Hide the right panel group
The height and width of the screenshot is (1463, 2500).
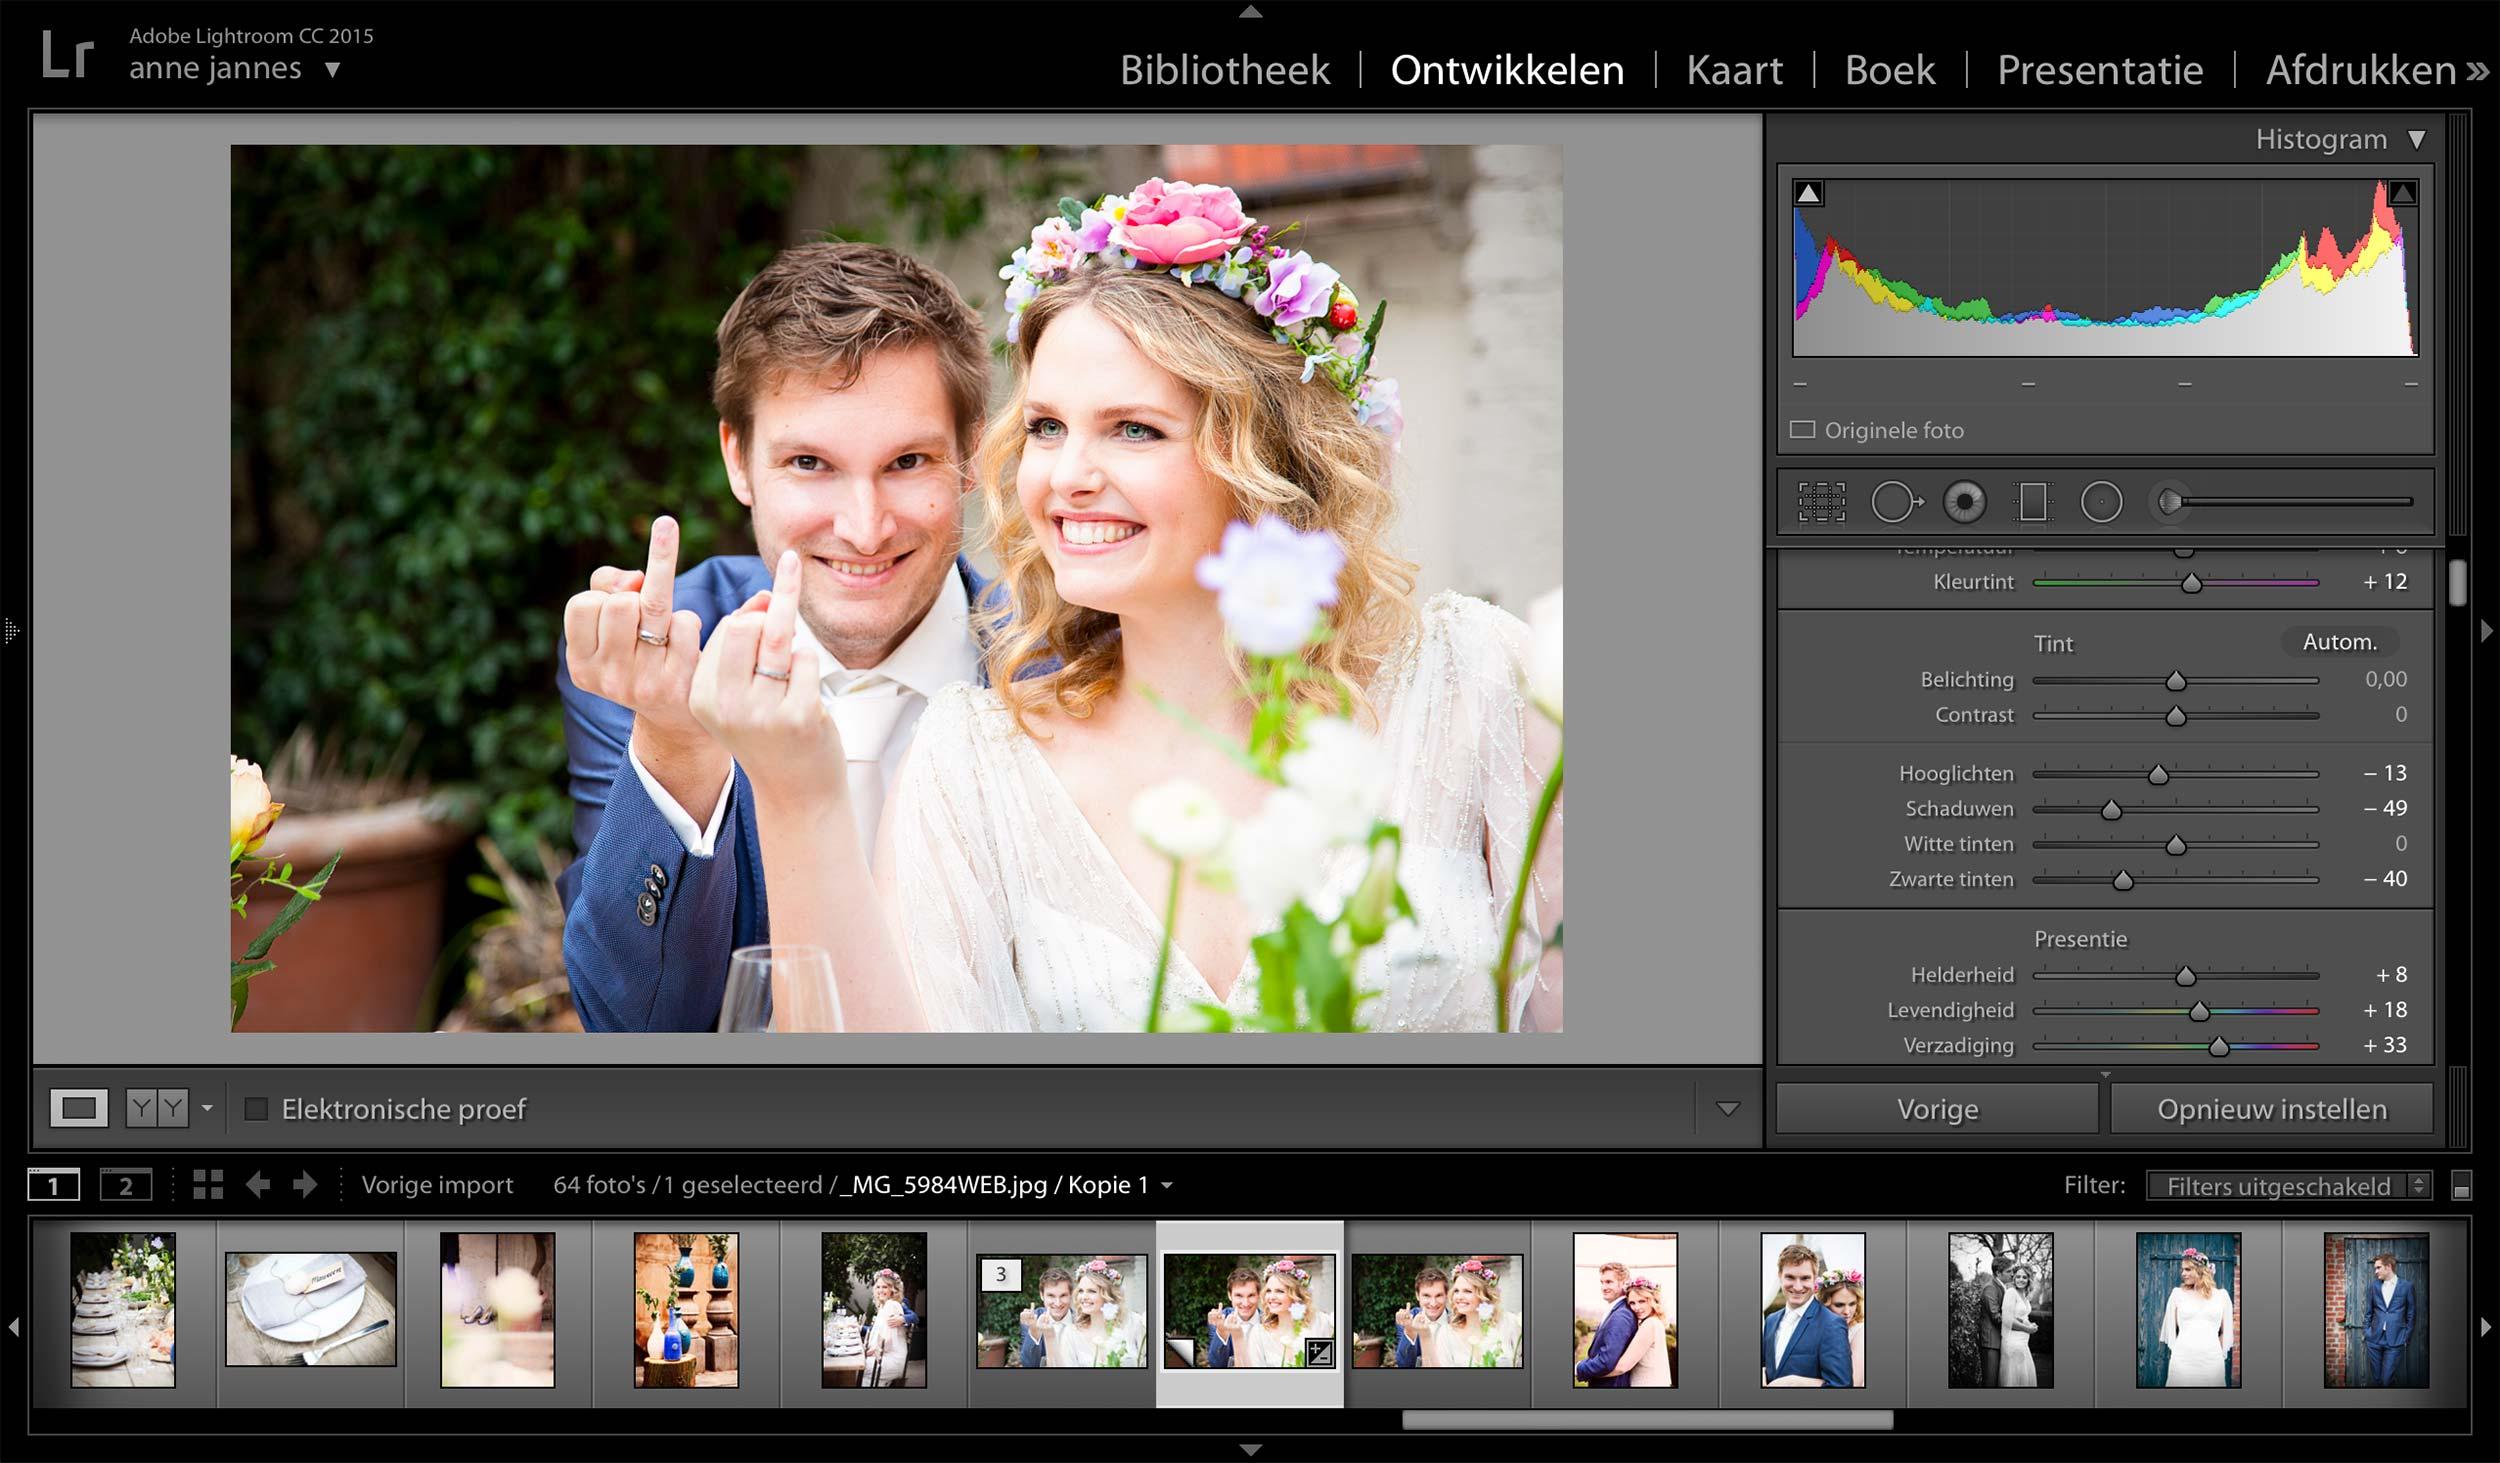(x=2487, y=631)
